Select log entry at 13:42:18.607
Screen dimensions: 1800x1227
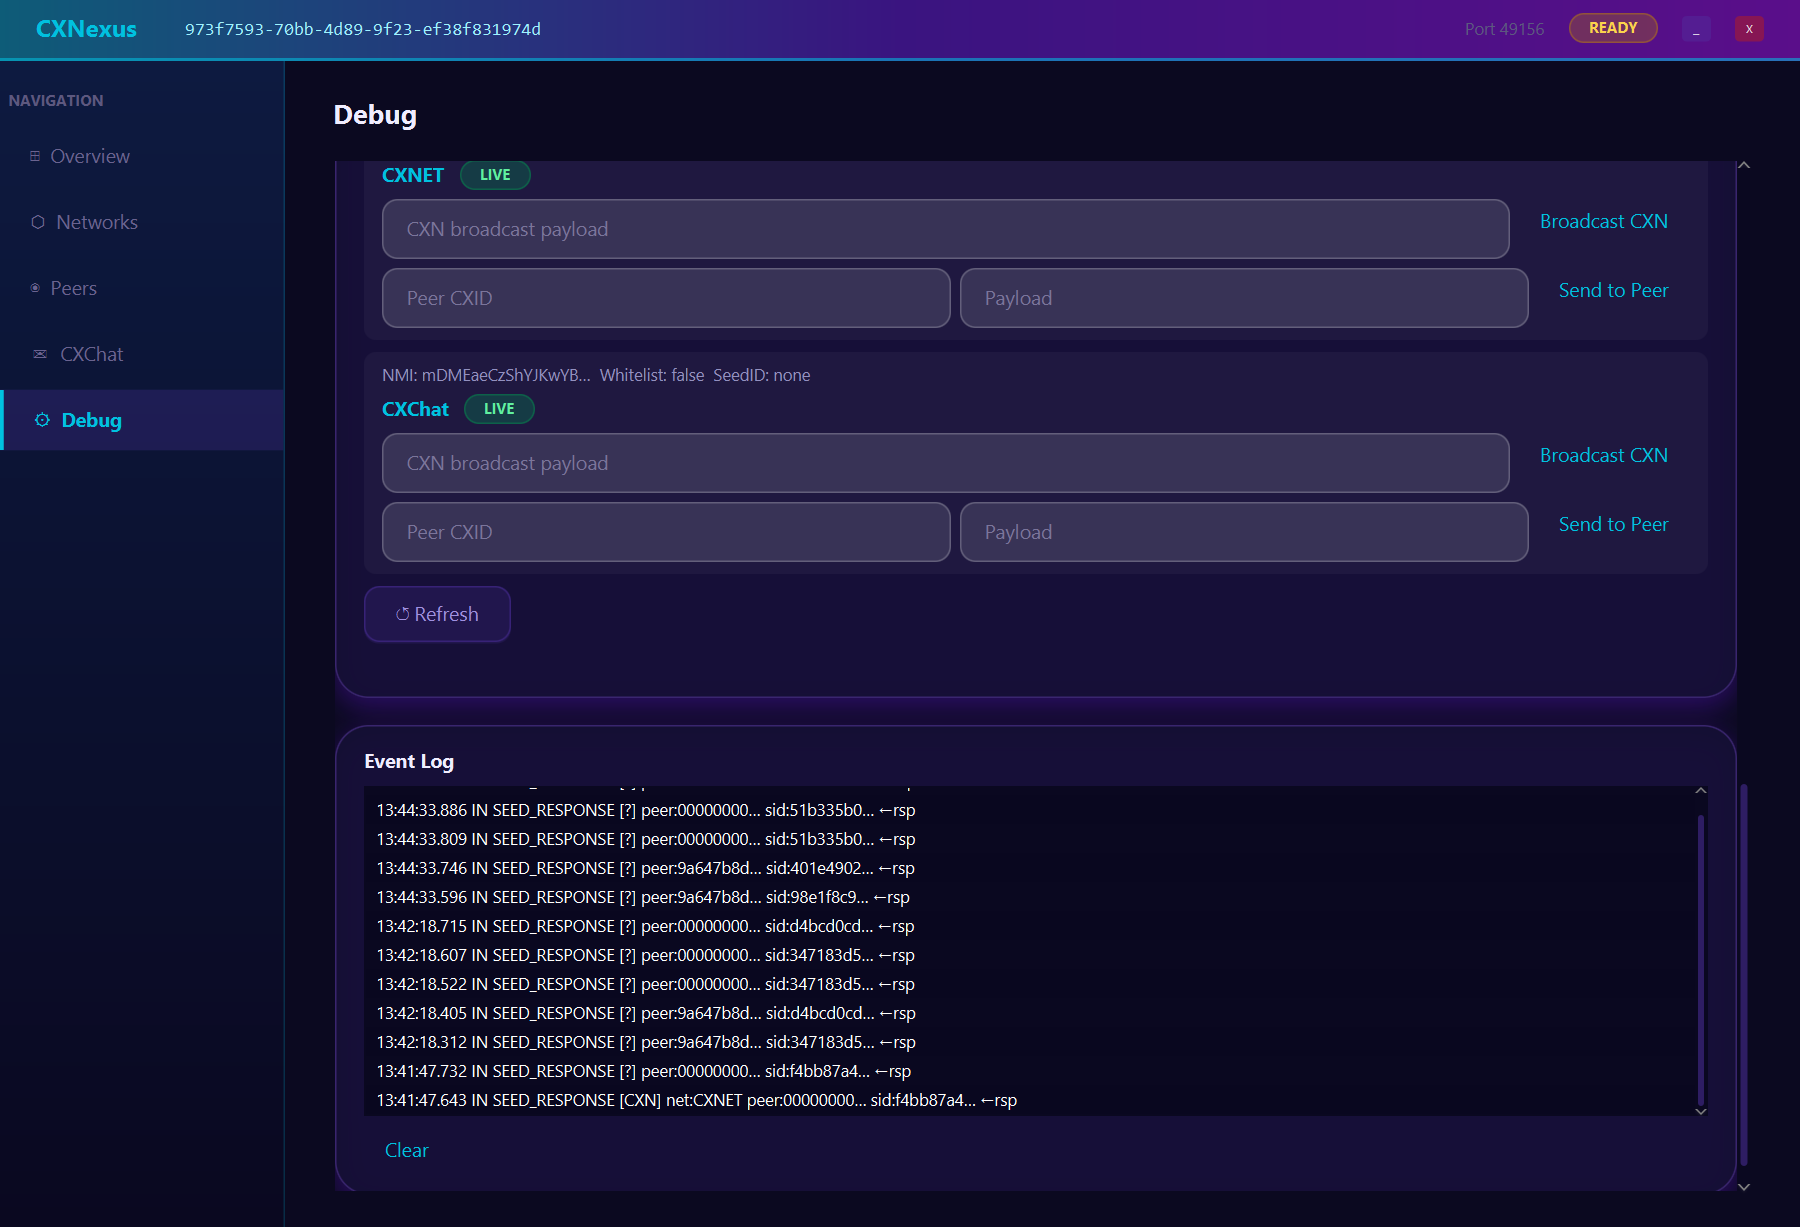tap(646, 955)
